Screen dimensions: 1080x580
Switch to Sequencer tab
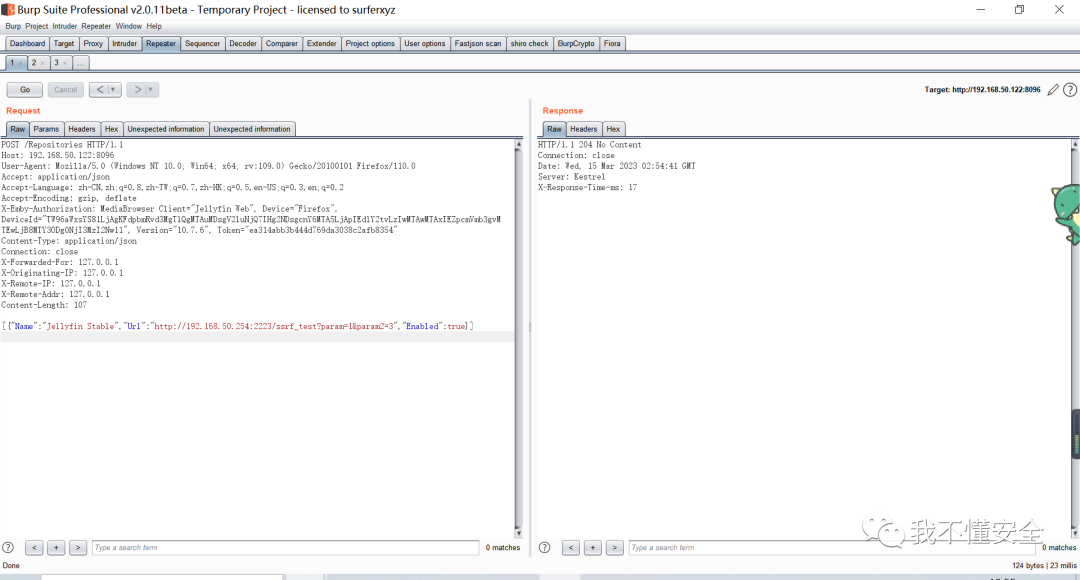coord(202,43)
